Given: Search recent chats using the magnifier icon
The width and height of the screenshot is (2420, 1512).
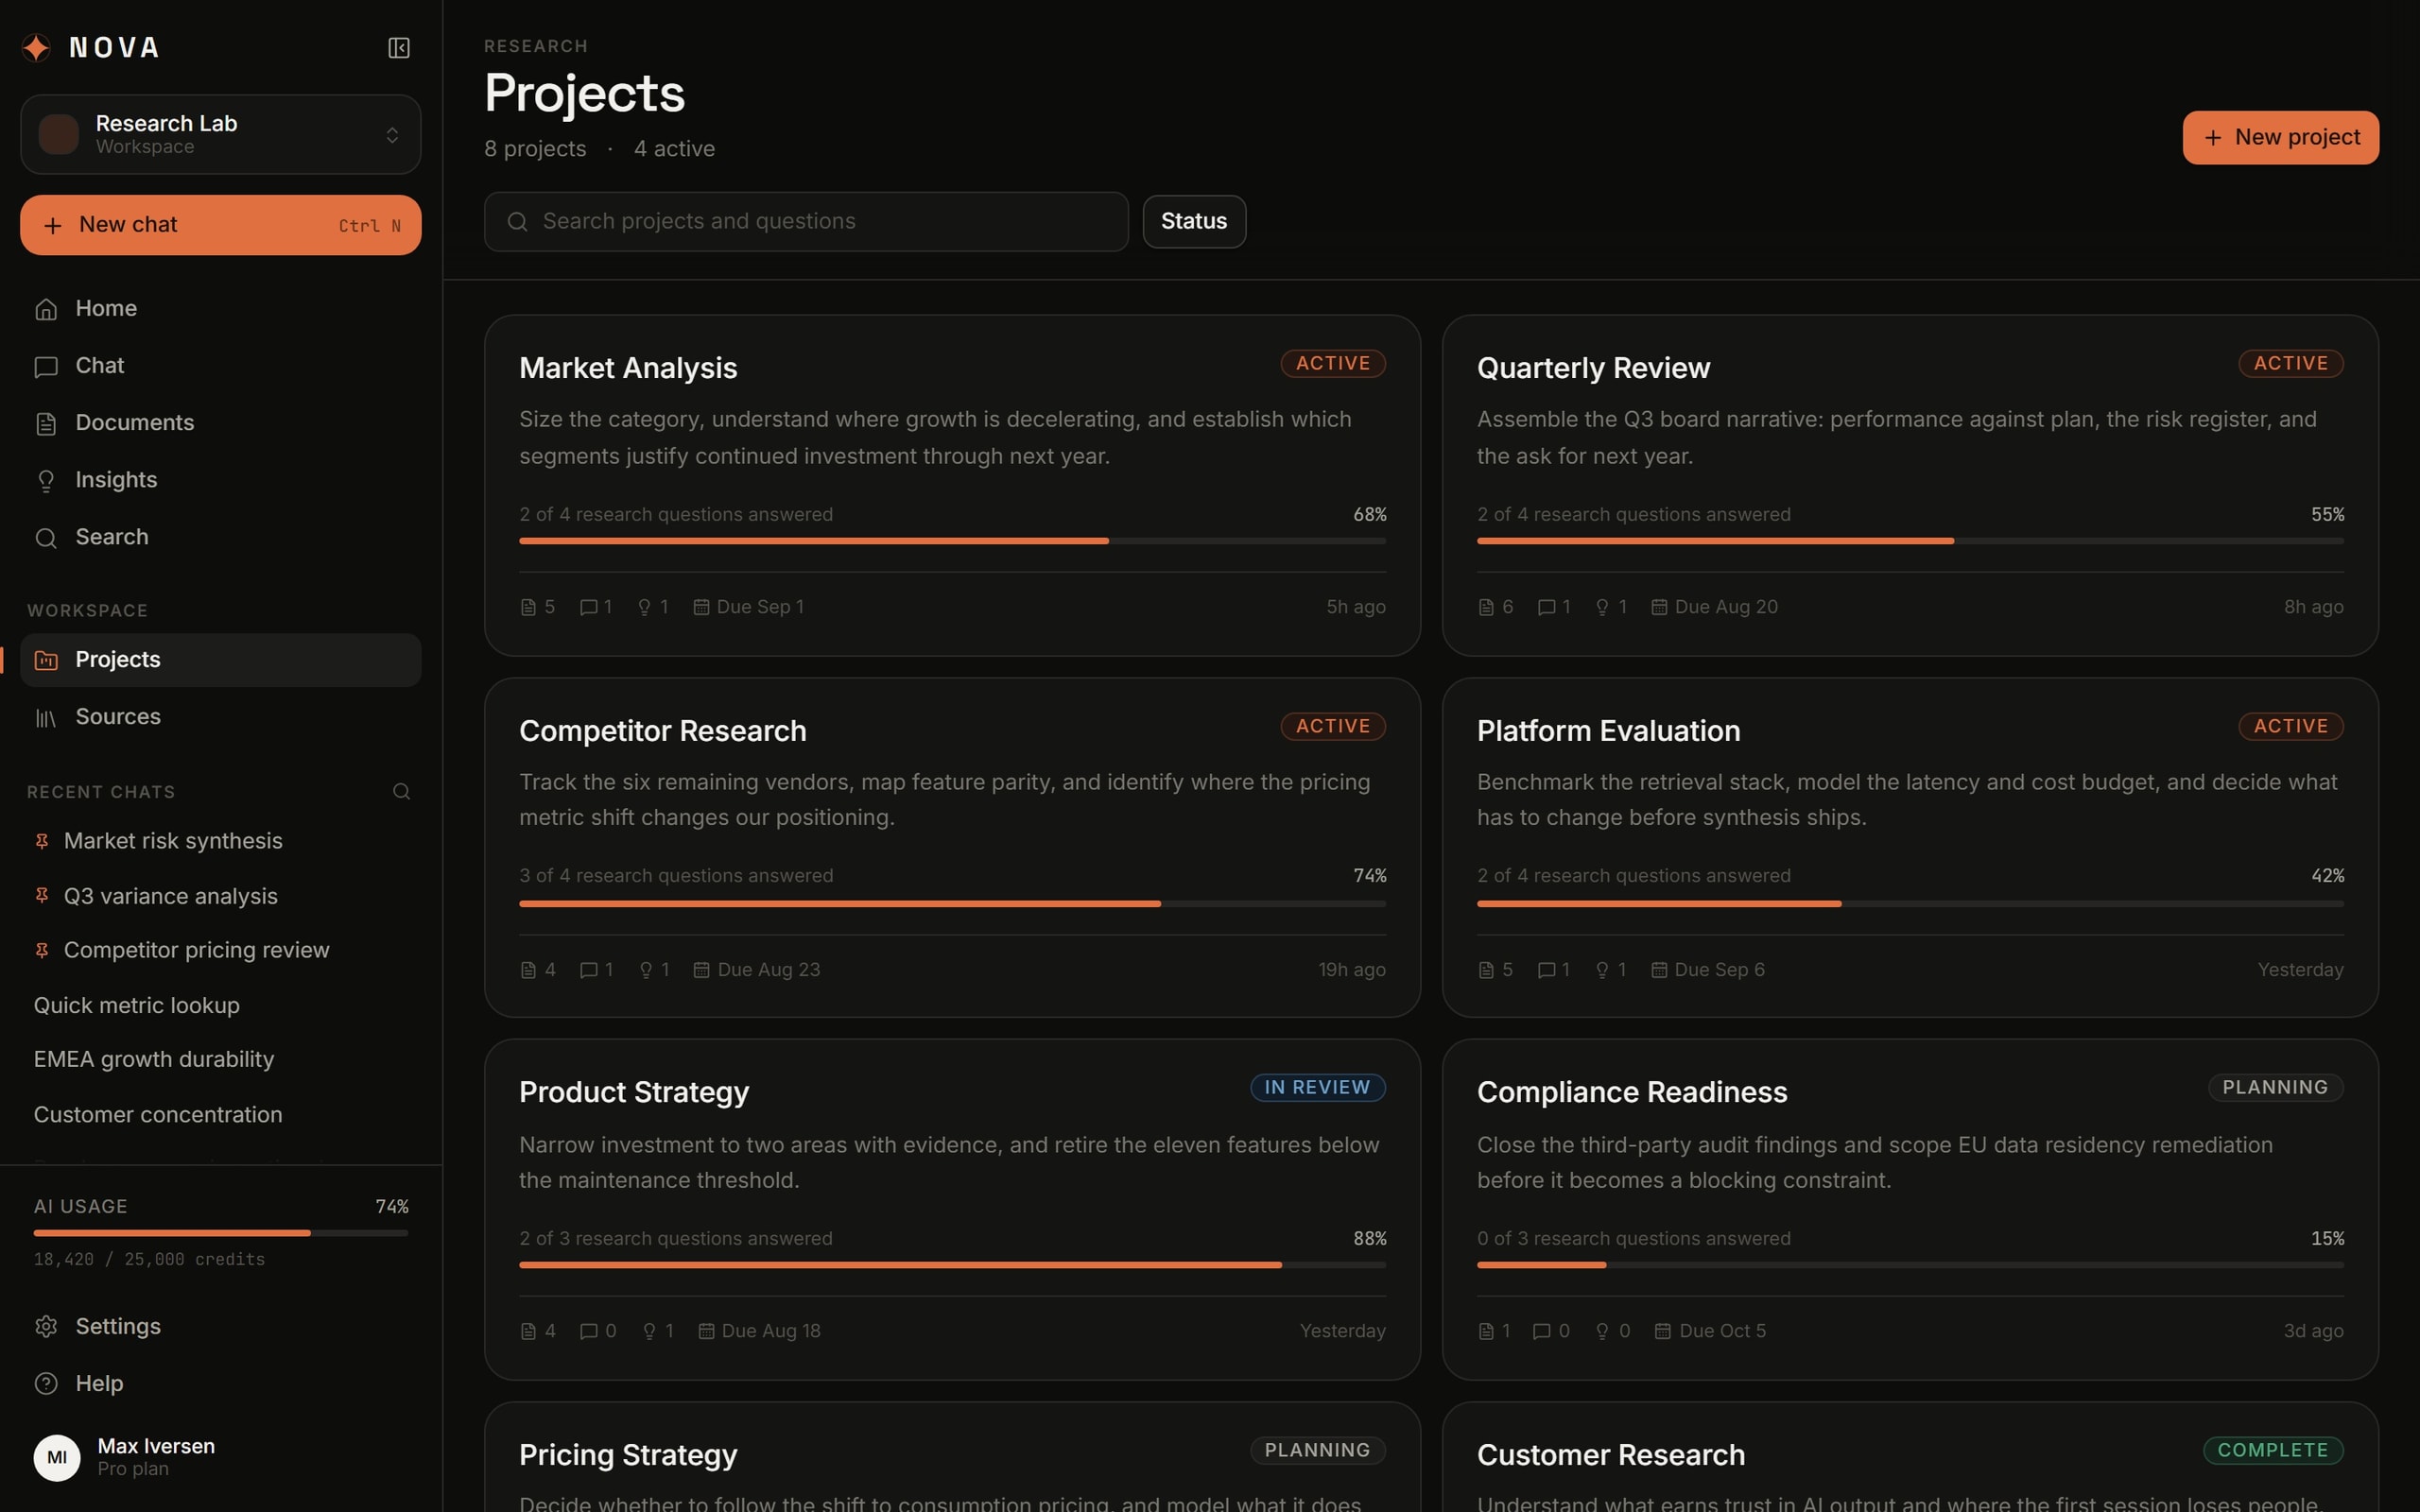Looking at the screenshot, I should [401, 792].
